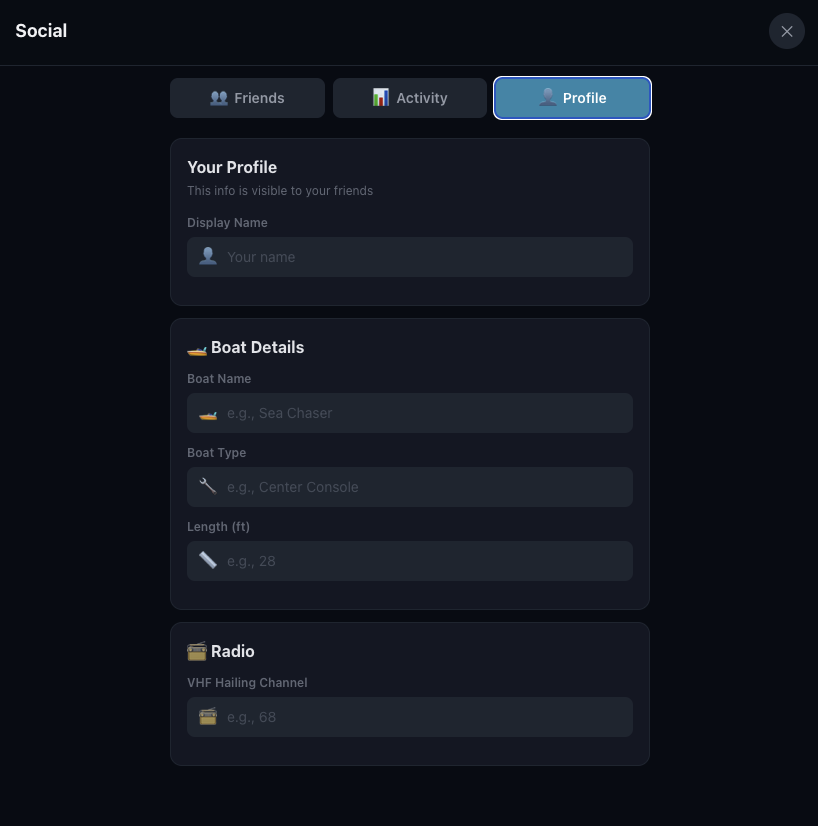Screen dimensions: 818x826
Task: Click the Your Profile section header
Action: (232, 167)
